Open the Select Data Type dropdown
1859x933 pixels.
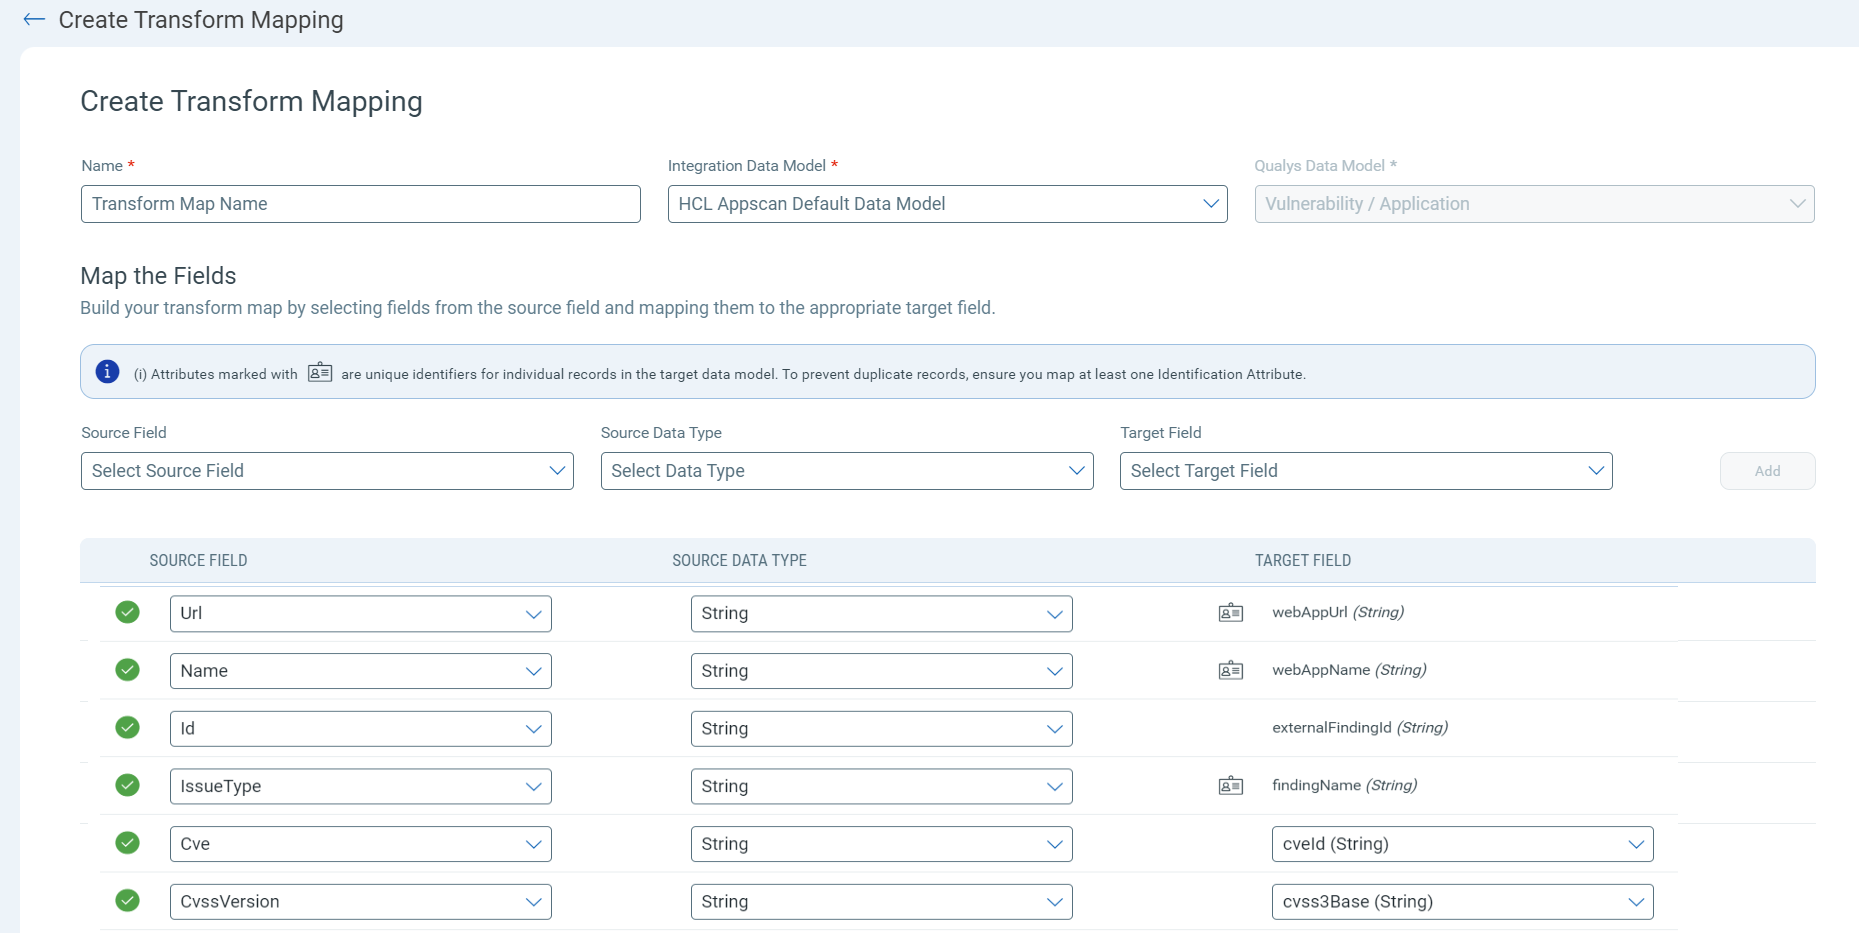(x=846, y=471)
